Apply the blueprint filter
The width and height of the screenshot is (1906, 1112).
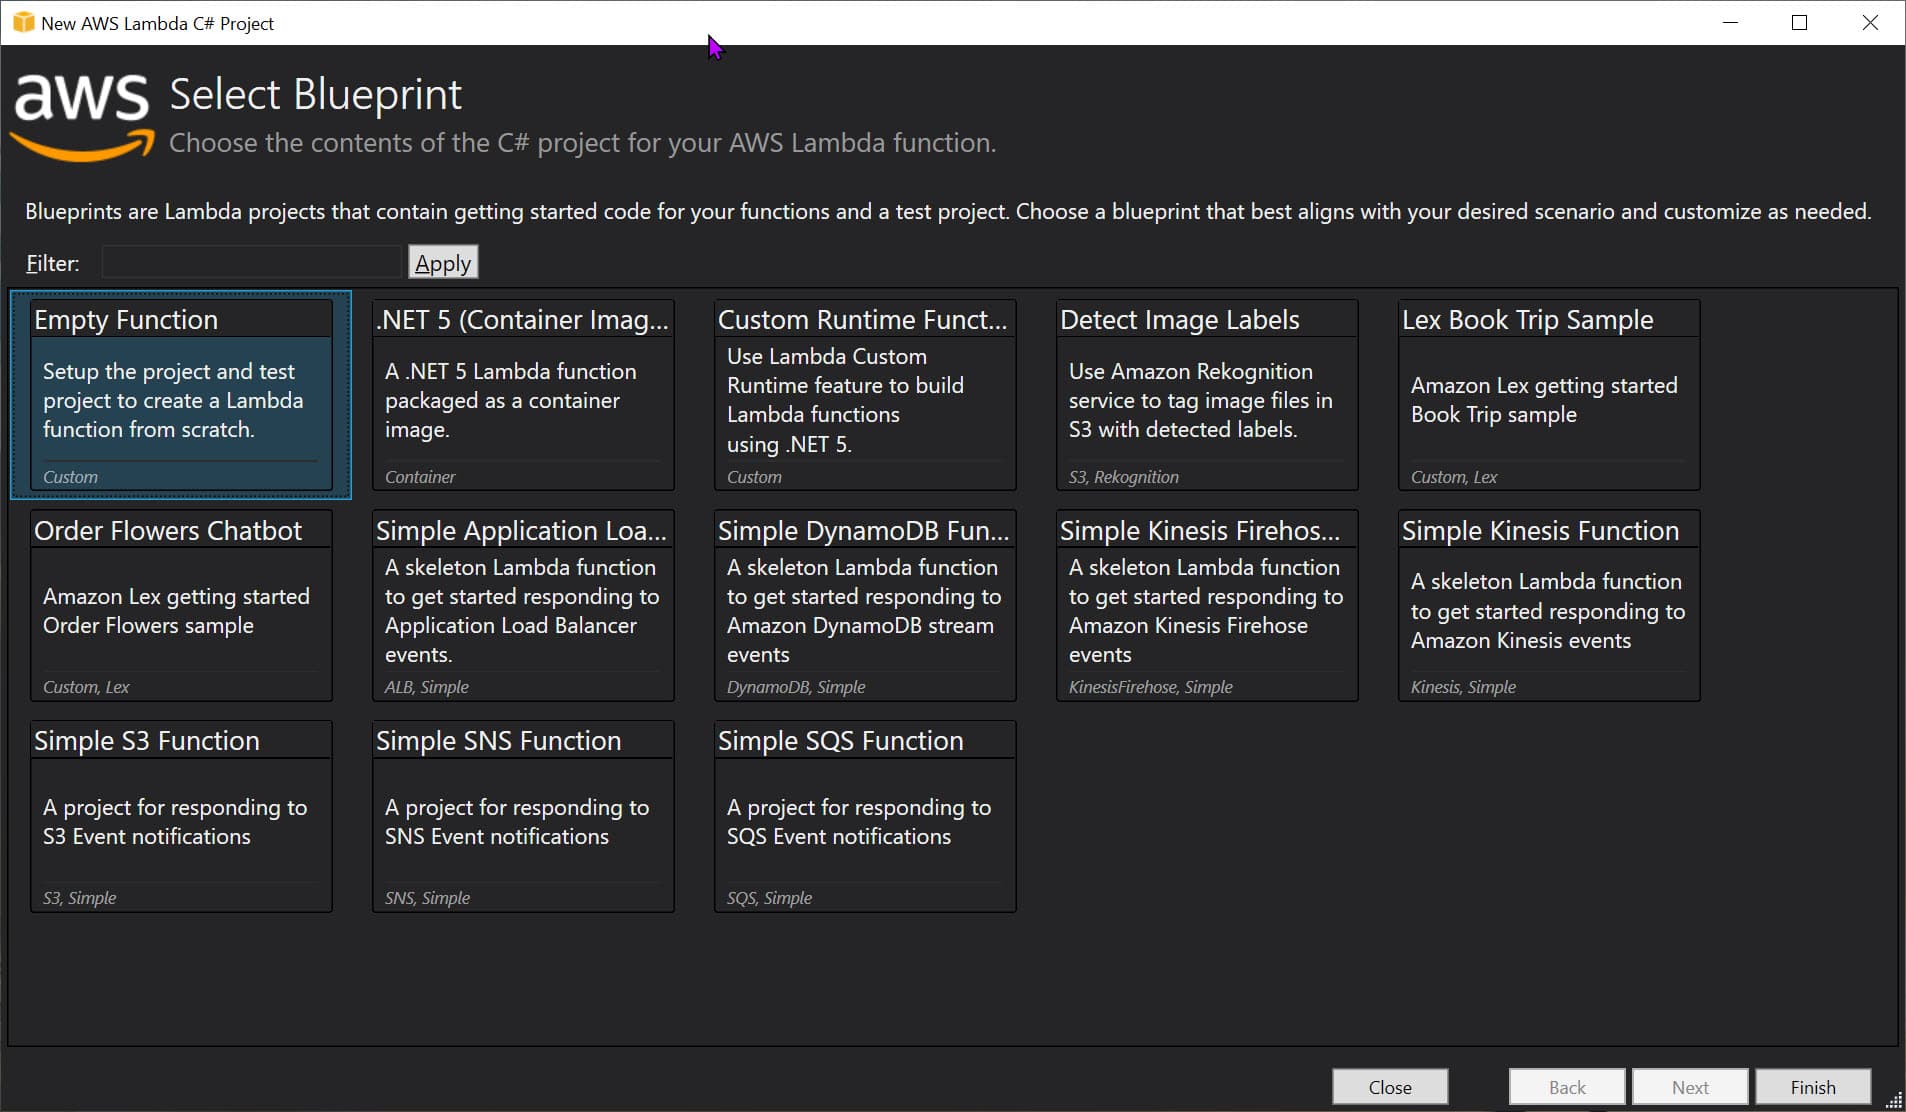point(443,262)
